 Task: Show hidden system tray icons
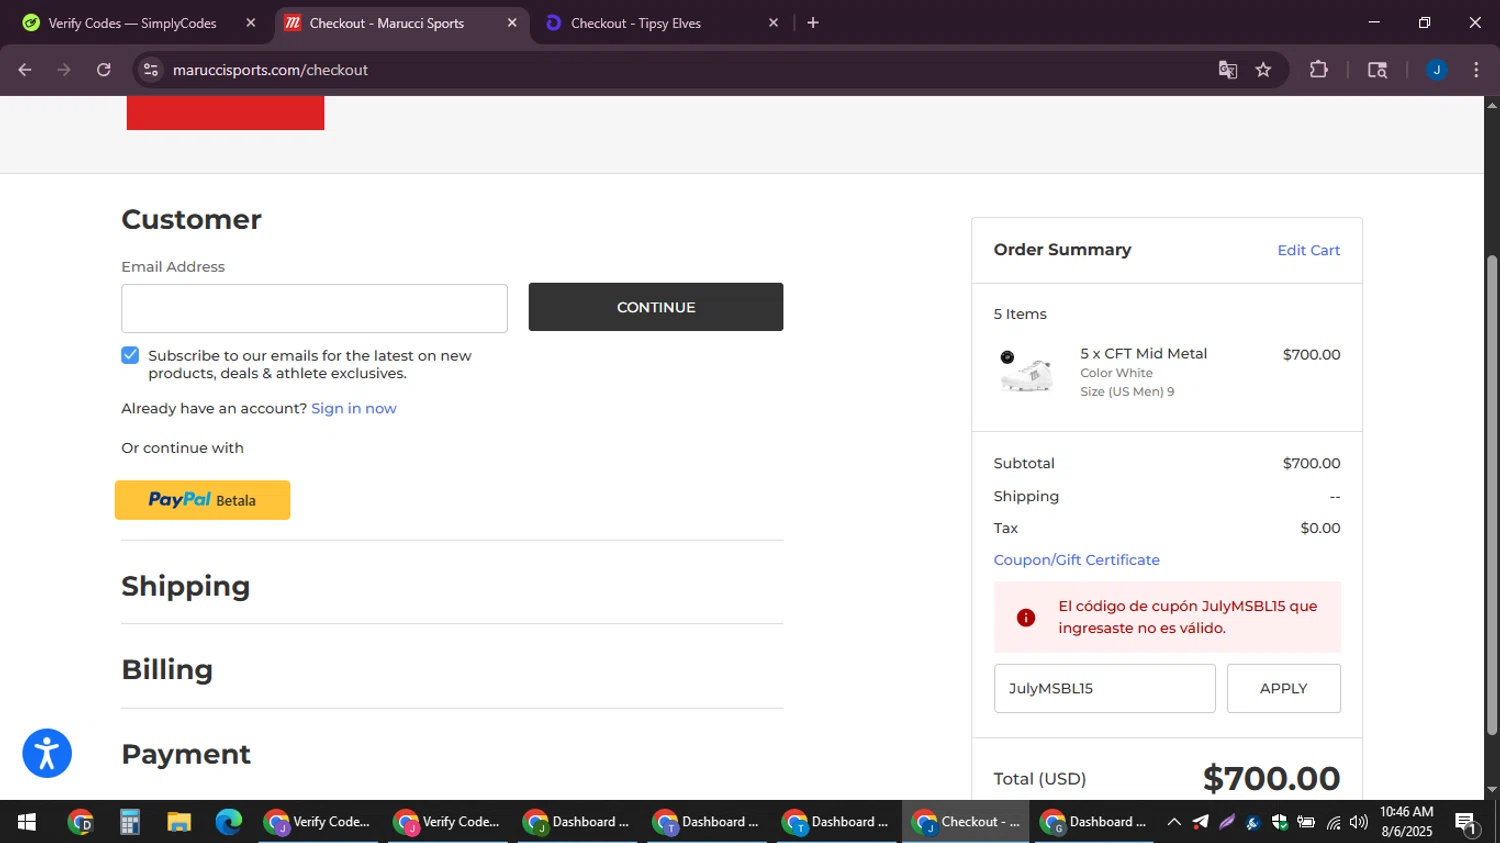pyautogui.click(x=1174, y=822)
